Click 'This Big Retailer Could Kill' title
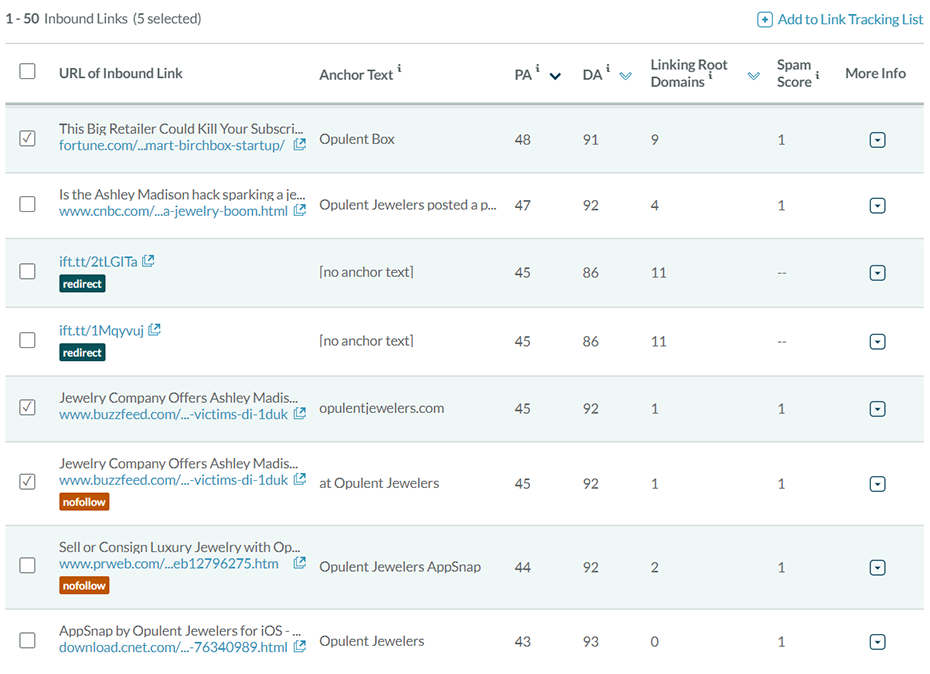Screen dimensions: 930x674 (181, 129)
